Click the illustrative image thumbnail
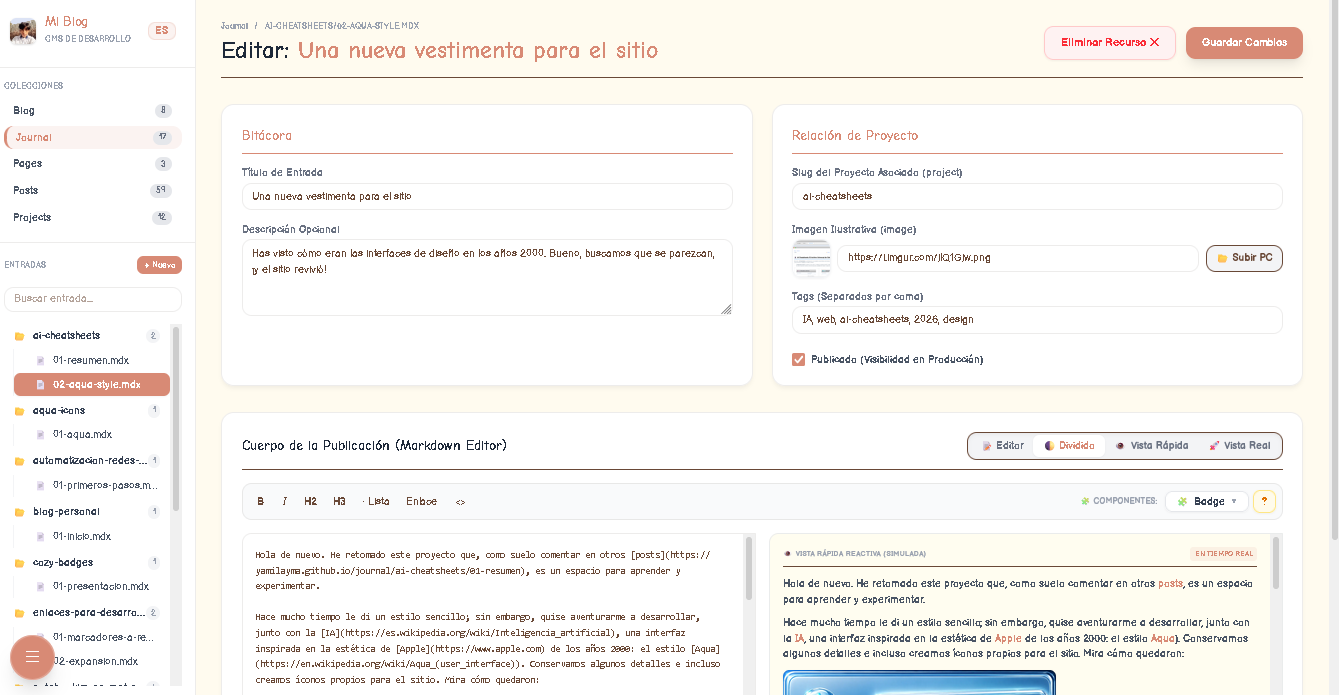The image size is (1339, 695). click(x=811, y=258)
